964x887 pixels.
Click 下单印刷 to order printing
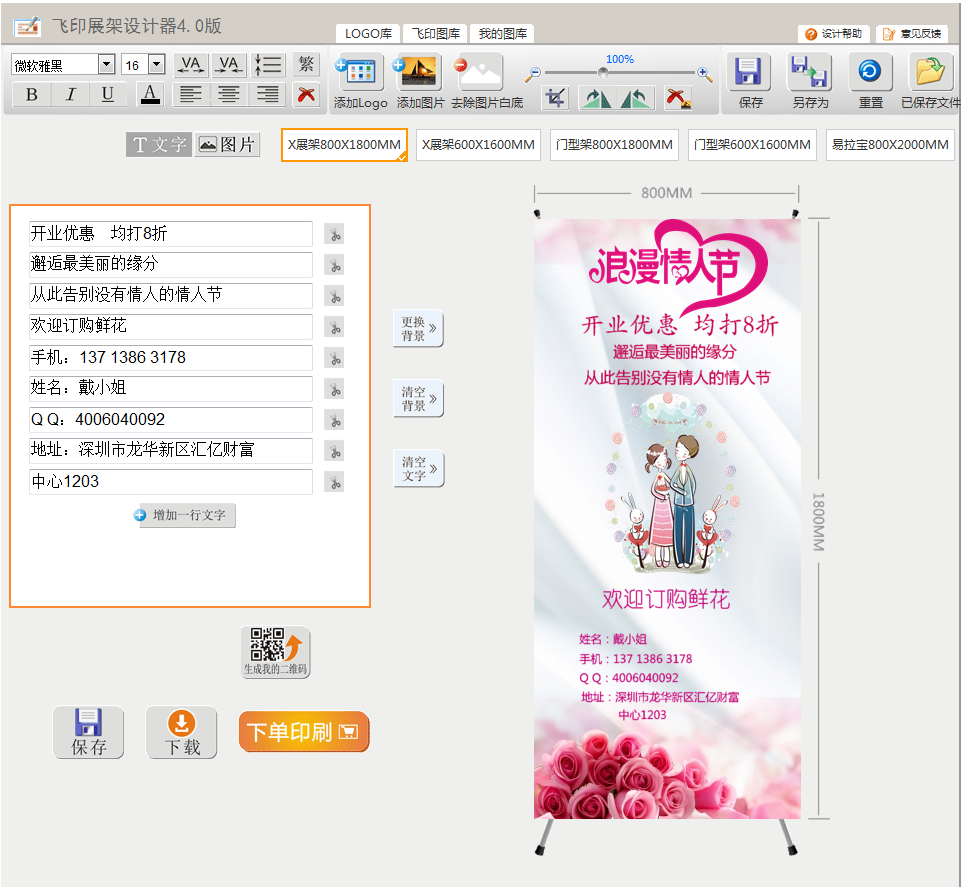click(303, 731)
